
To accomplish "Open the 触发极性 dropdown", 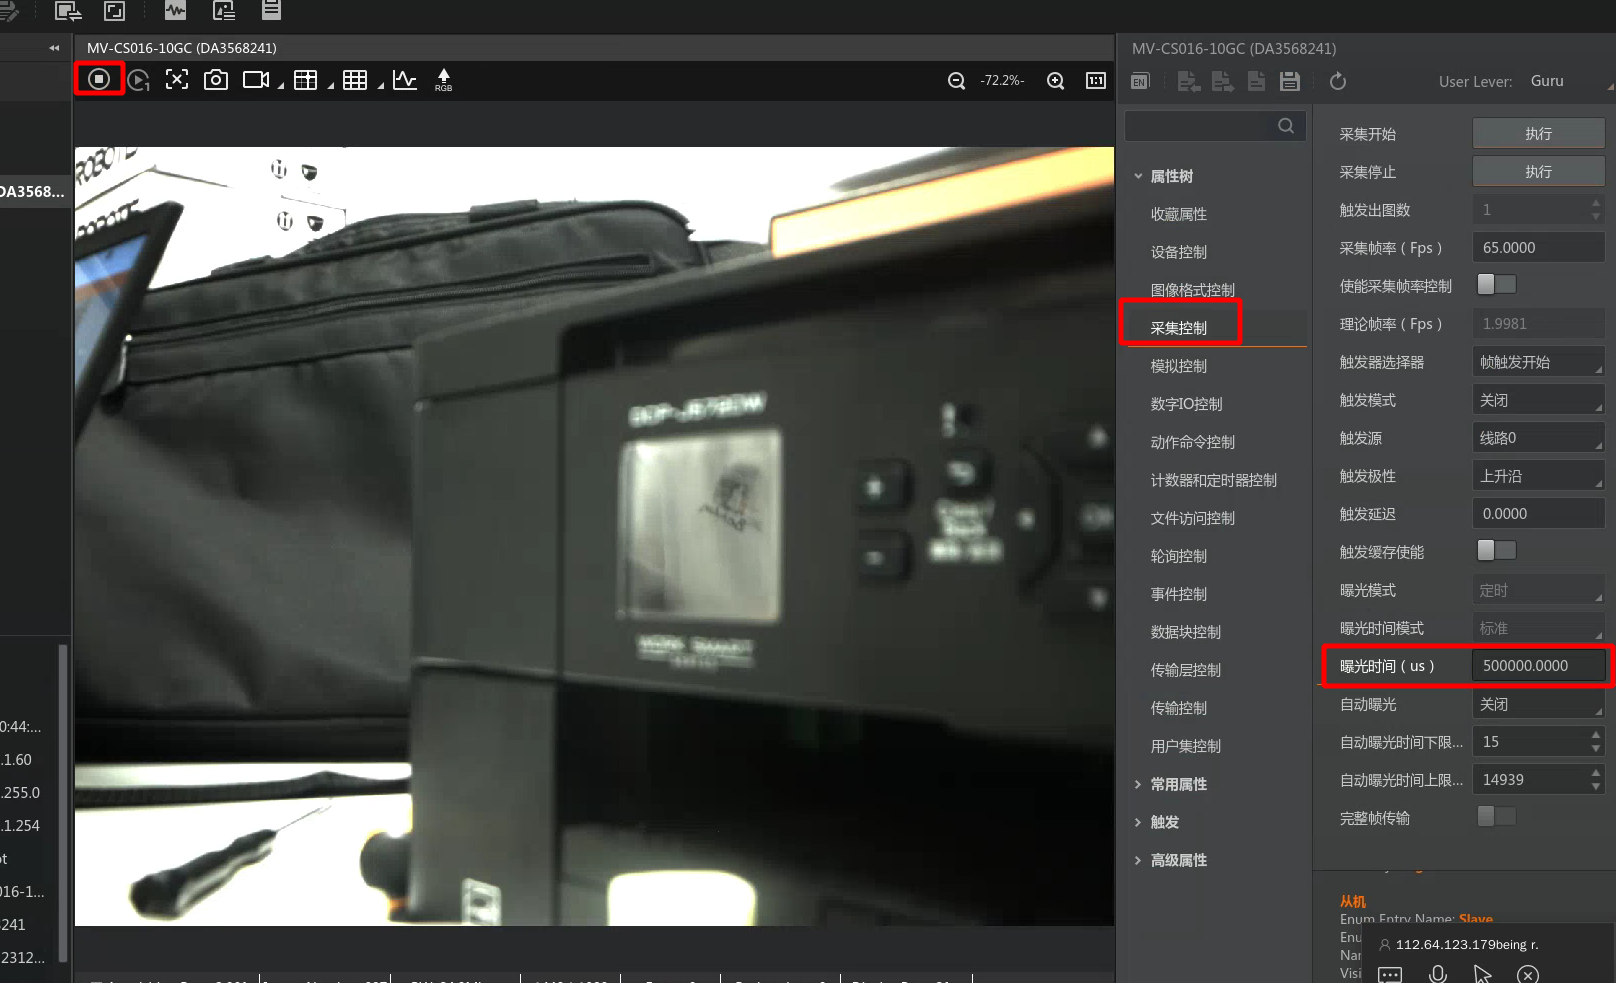I will click(1539, 476).
